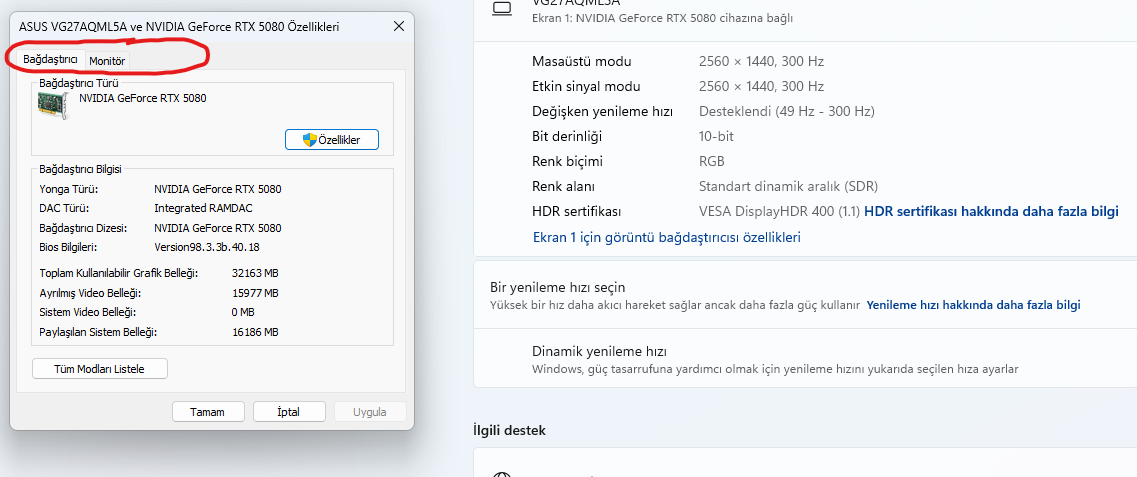
Task: Click the Bios version Version98.3.3b.40.18
Action: [207, 247]
